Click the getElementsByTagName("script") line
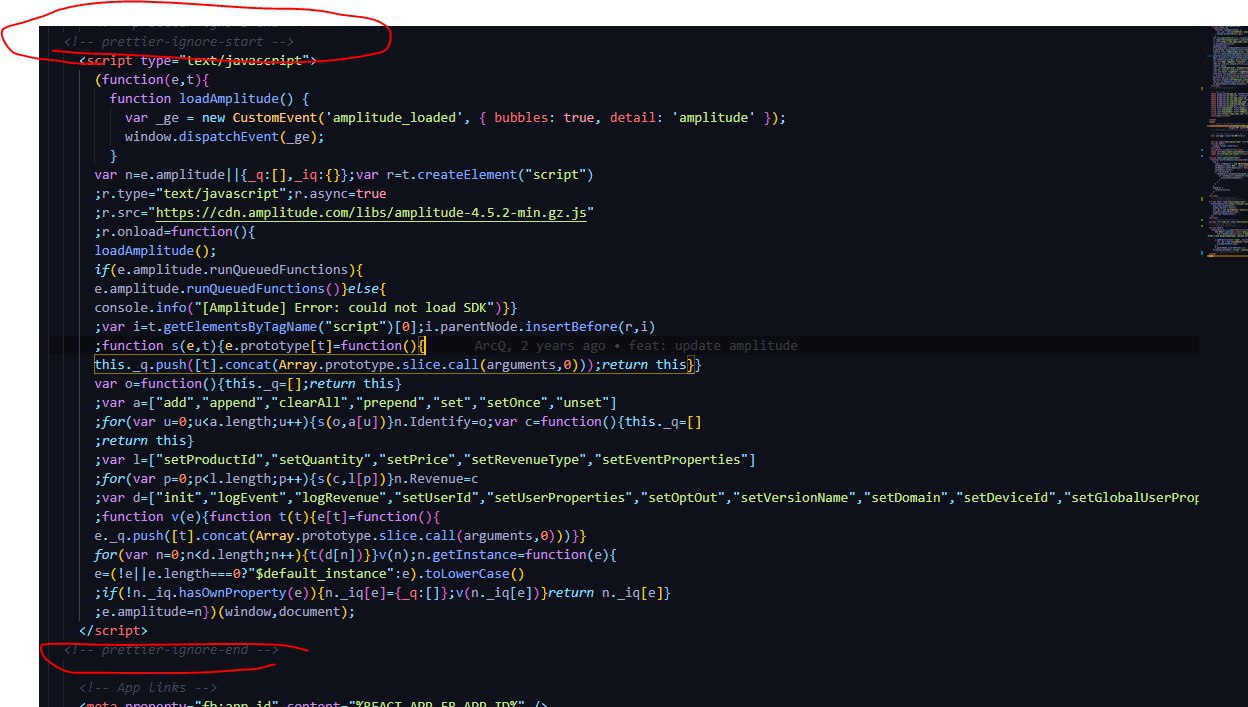This screenshot has height=707, width=1248. (x=374, y=327)
